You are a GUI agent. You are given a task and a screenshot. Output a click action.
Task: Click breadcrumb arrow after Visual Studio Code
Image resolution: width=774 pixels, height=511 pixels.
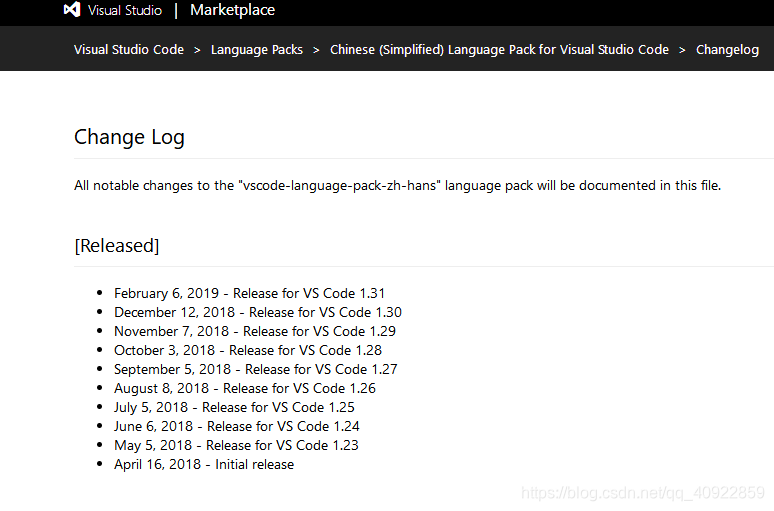point(197,50)
